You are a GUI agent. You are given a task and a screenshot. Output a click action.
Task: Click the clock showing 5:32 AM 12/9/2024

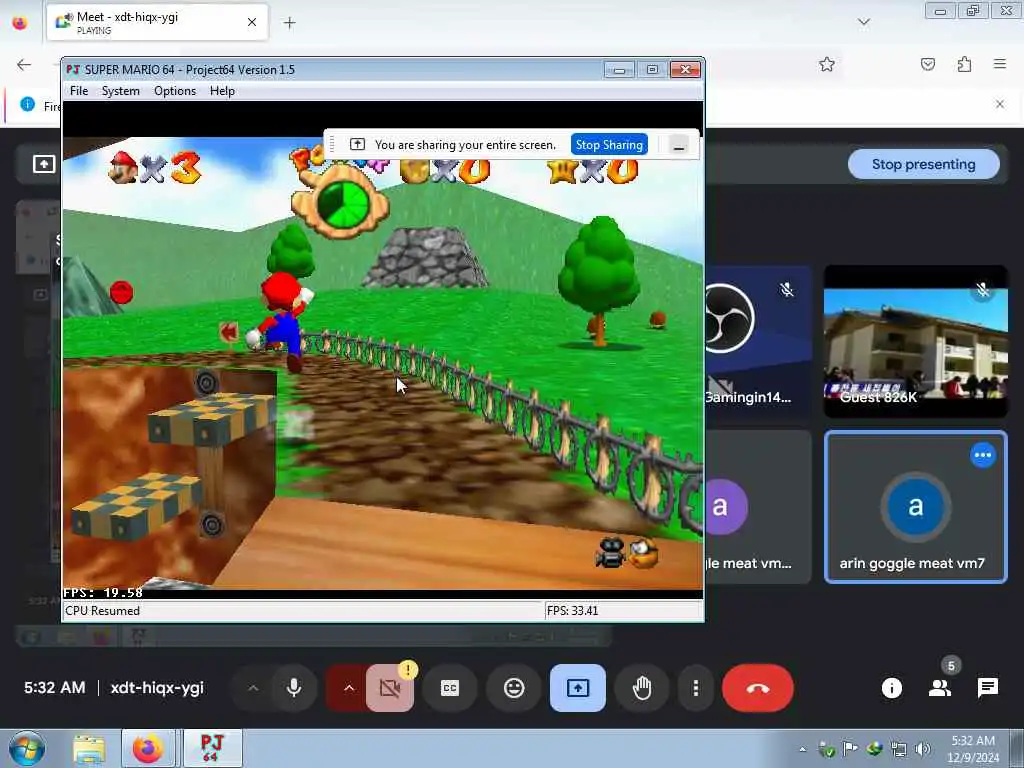(973, 749)
